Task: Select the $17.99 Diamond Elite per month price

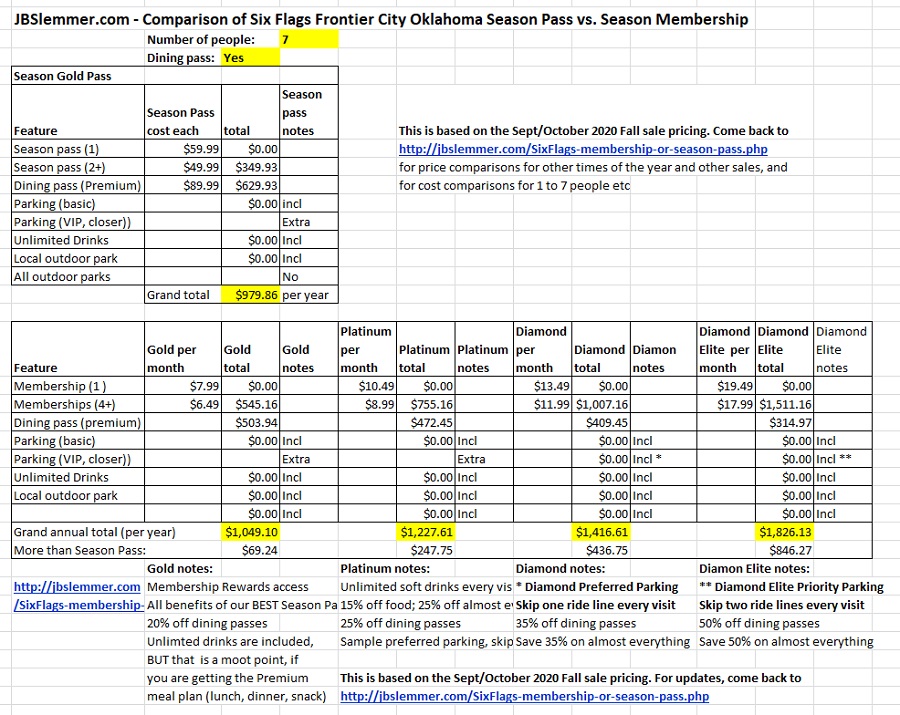Action: pos(726,405)
